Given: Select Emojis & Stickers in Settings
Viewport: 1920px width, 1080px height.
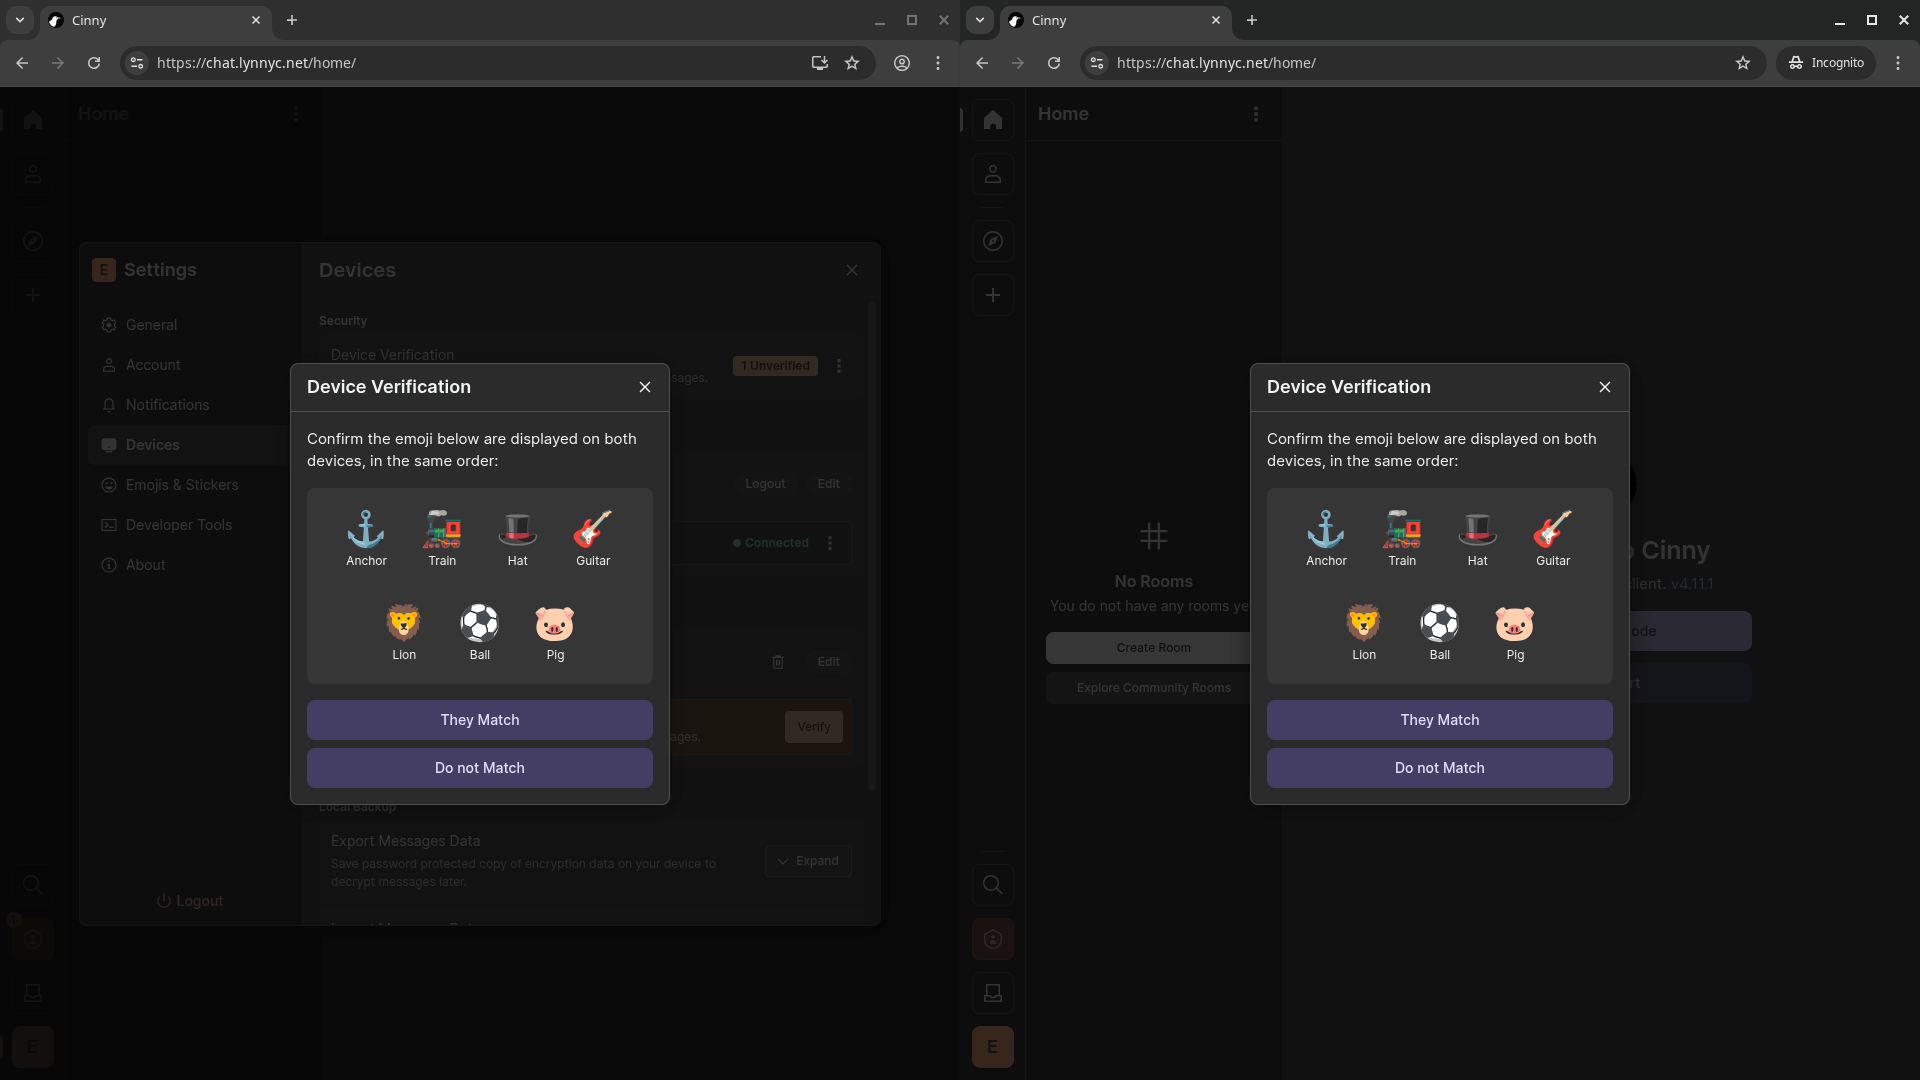Looking at the screenshot, I should 190,485.
